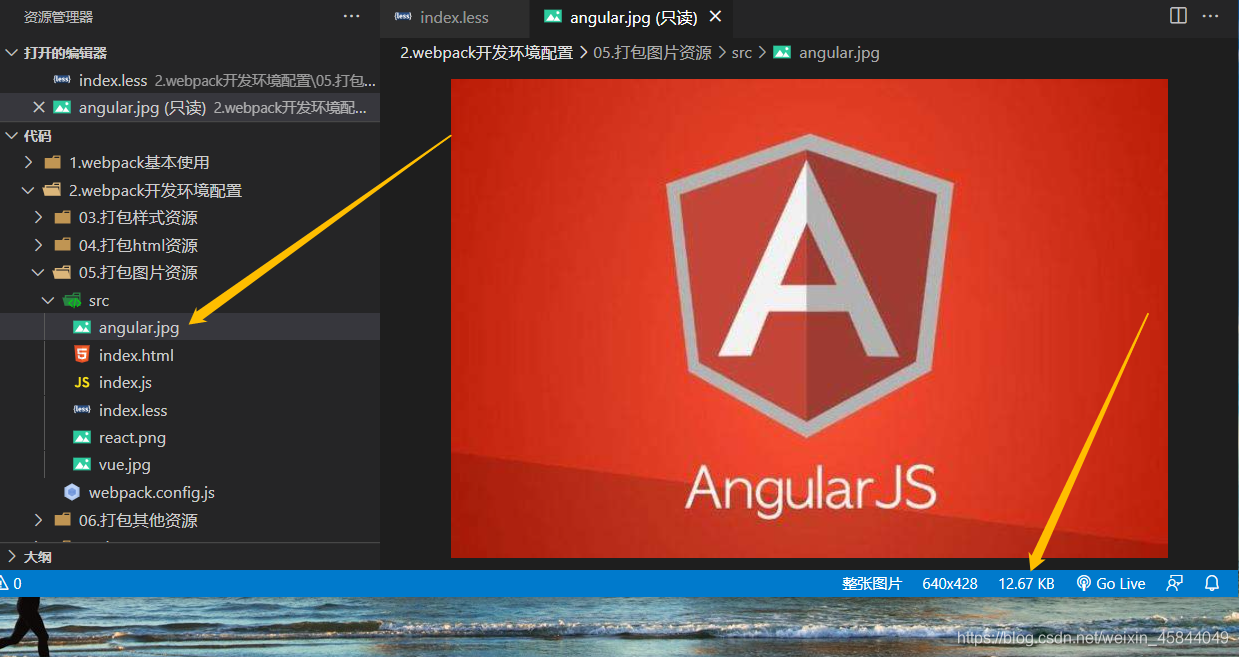
Task: Collapse the 代码 workspace section
Action: pyautogui.click(x=11, y=136)
